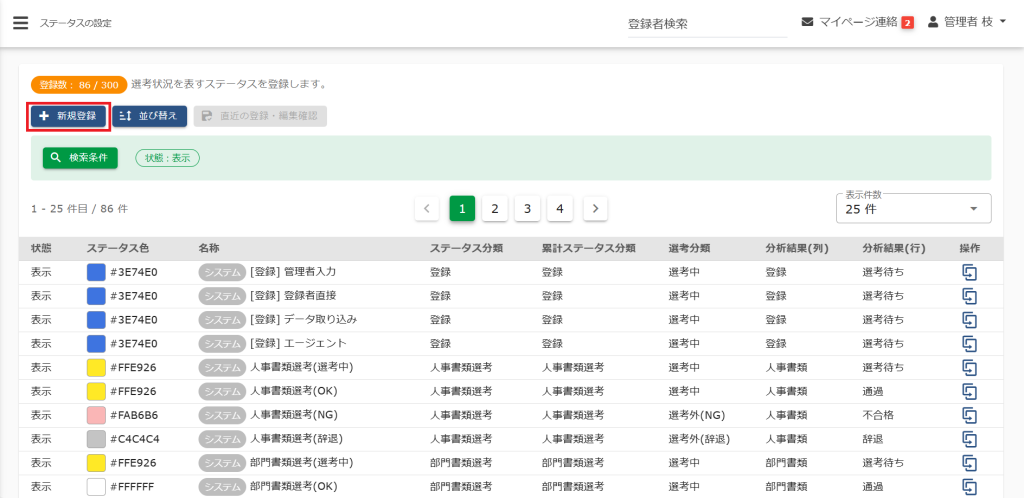The image size is (1024, 498).
Task: Expand the 表示件数 25 件 dropdown
Action: click(913, 208)
